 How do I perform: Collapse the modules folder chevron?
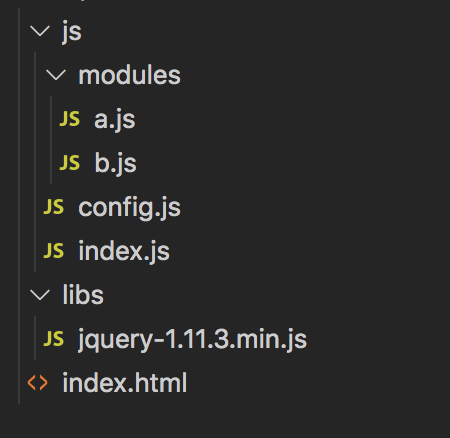[x=56, y=75]
